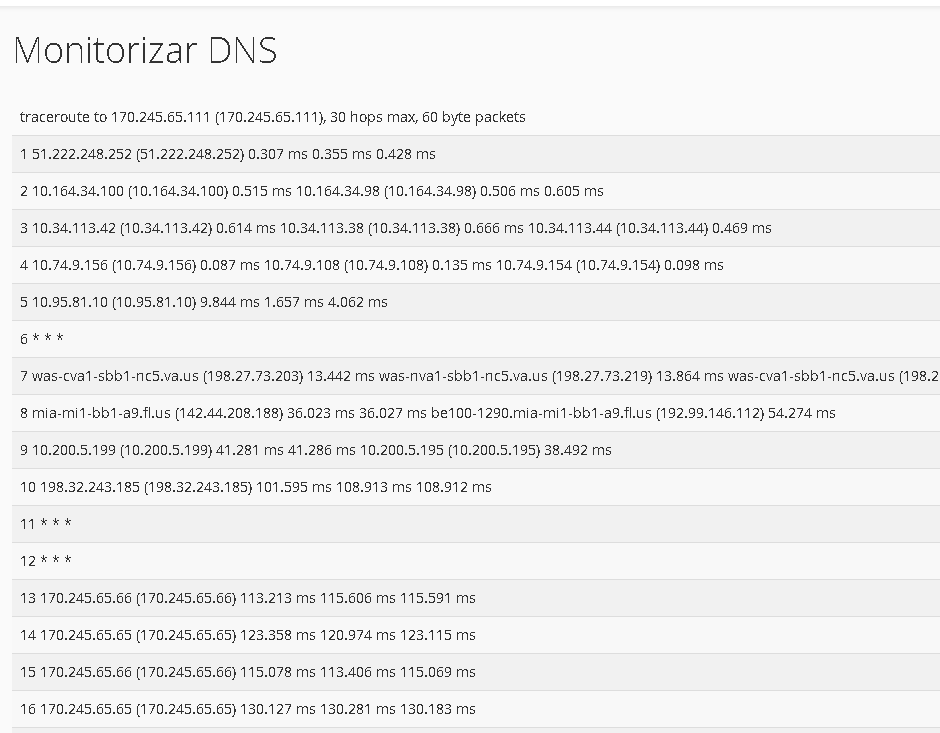The height and width of the screenshot is (733, 940).
Task: Click hop 7 row was-cva1-sbb1-nc5.va.us
Action: [476, 376]
